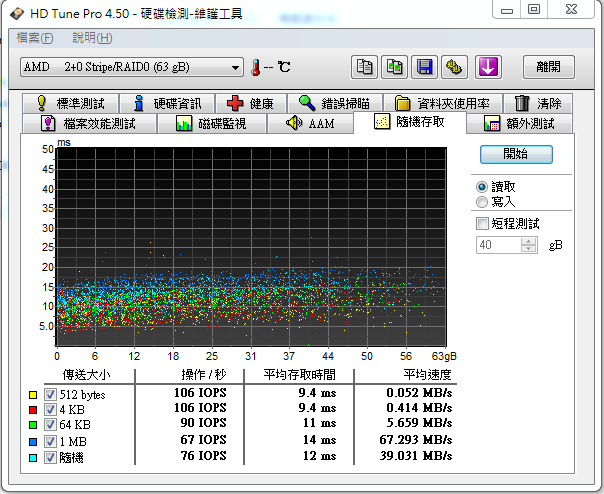This screenshot has height=494, width=604.
Task: Decrease the gB value with down stepper arrow
Action: pyautogui.click(x=528, y=249)
